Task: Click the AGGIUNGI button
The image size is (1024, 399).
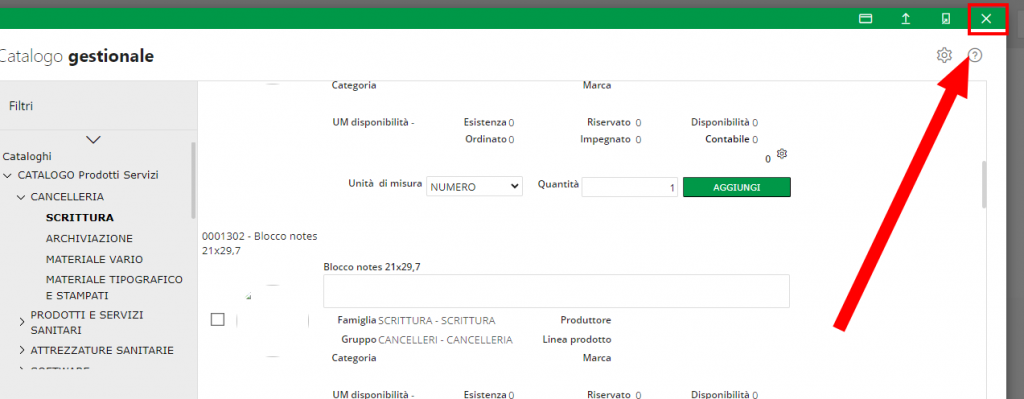Action: tap(737, 187)
